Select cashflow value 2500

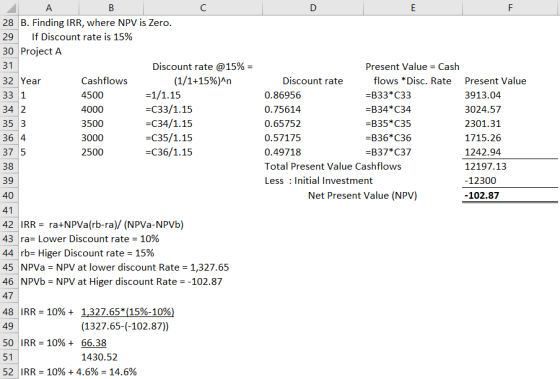coord(92,152)
